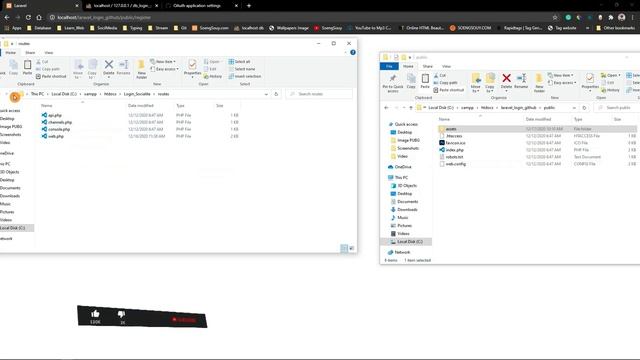Screen dimensions: 640x360
Task: Click Paste icon in routes window ribbon
Action: point(27,67)
